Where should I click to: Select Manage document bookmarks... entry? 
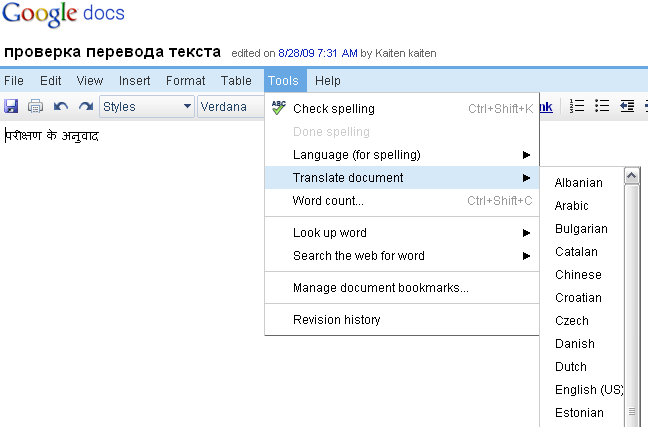(x=402, y=288)
